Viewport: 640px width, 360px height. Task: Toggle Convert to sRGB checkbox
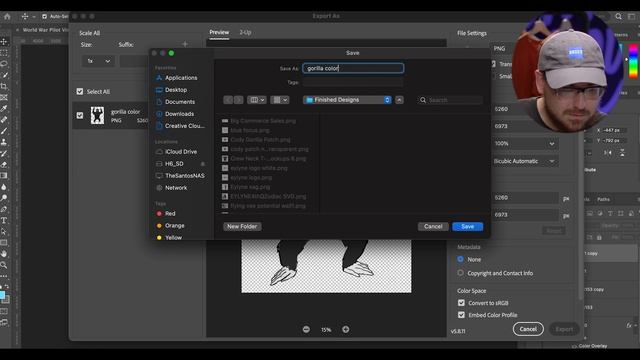coord(461,303)
